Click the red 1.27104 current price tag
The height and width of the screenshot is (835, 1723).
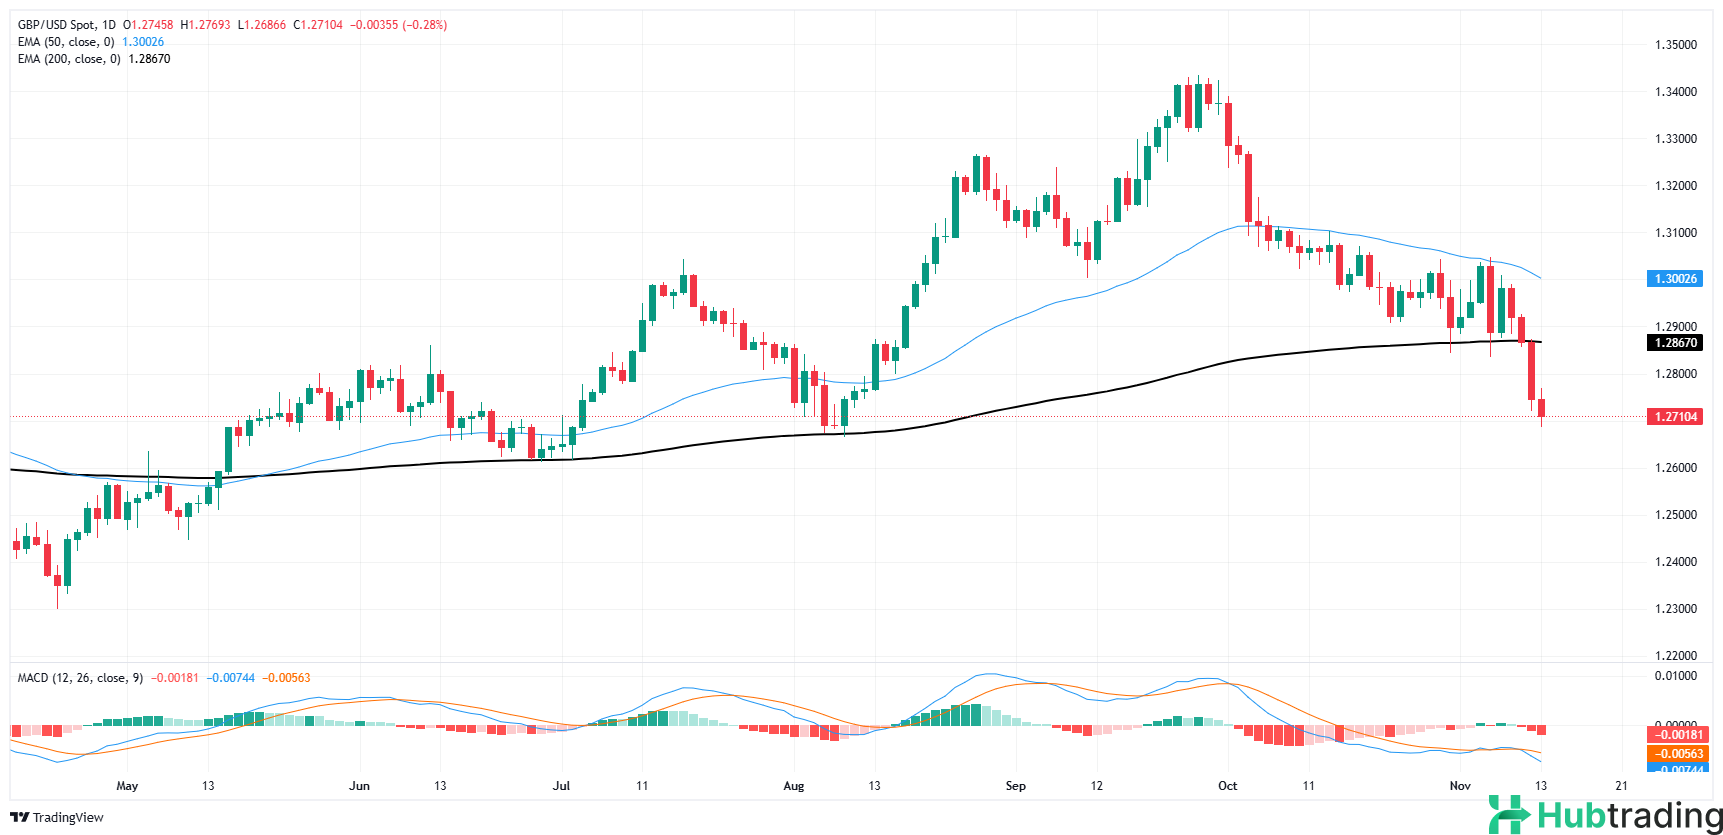[1674, 417]
